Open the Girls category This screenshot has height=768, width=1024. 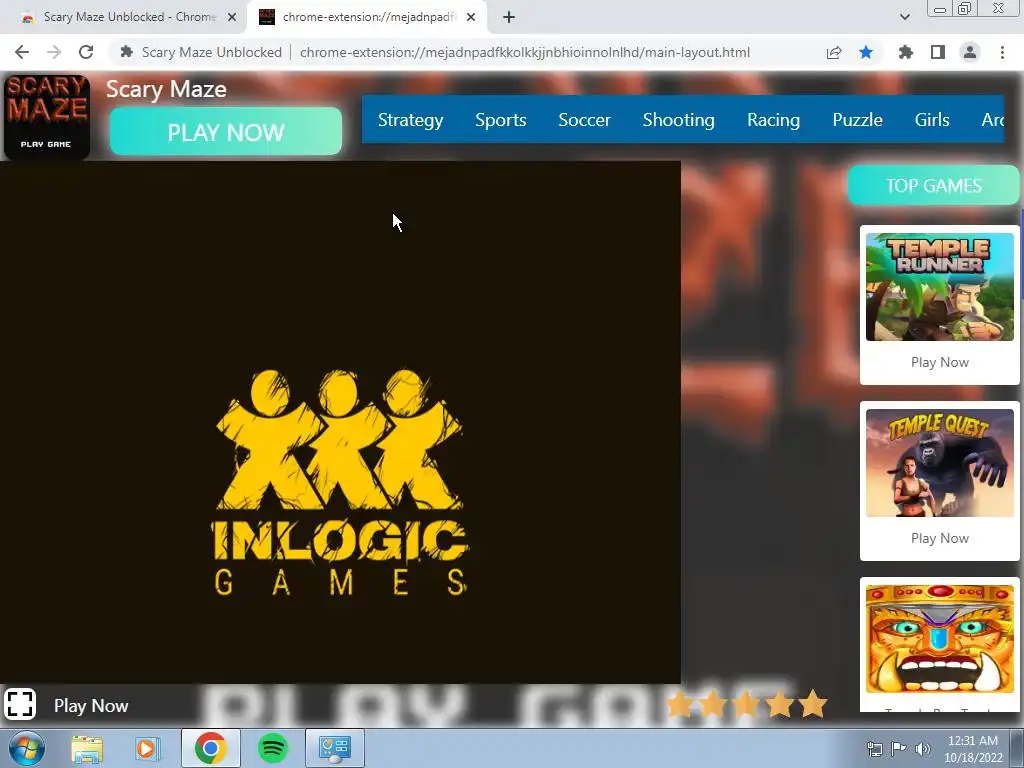(931, 120)
